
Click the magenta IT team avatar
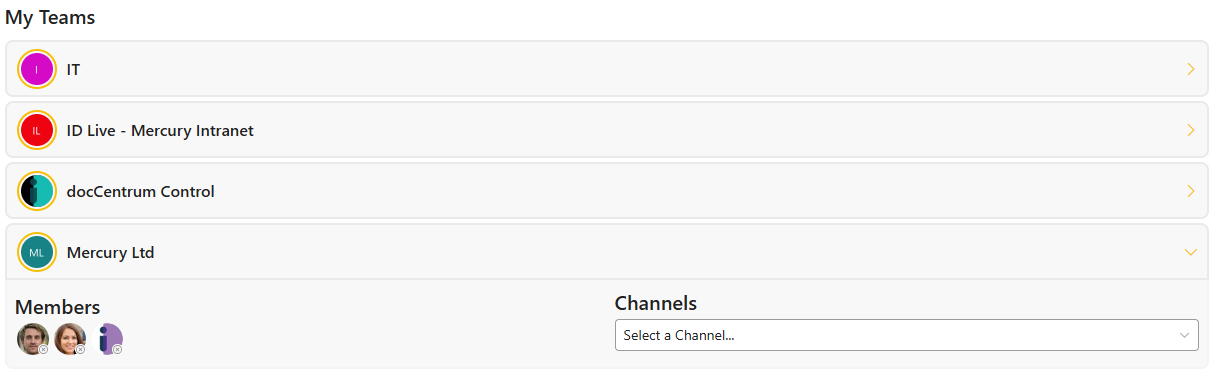click(37, 69)
